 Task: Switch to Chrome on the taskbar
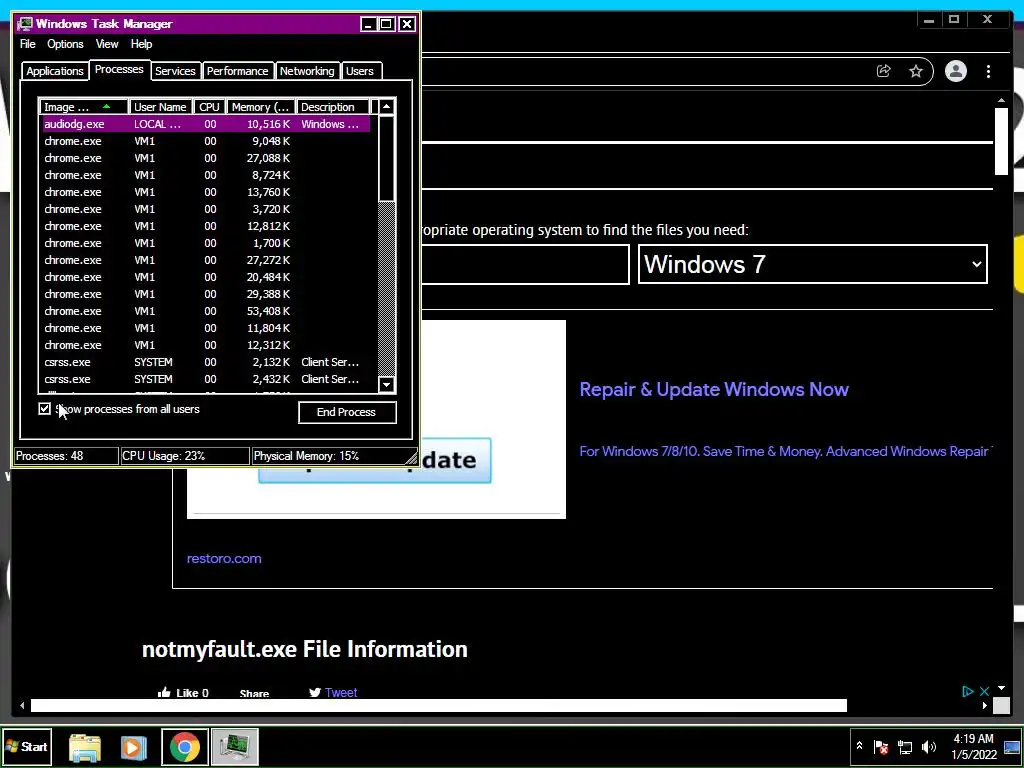tap(185, 747)
